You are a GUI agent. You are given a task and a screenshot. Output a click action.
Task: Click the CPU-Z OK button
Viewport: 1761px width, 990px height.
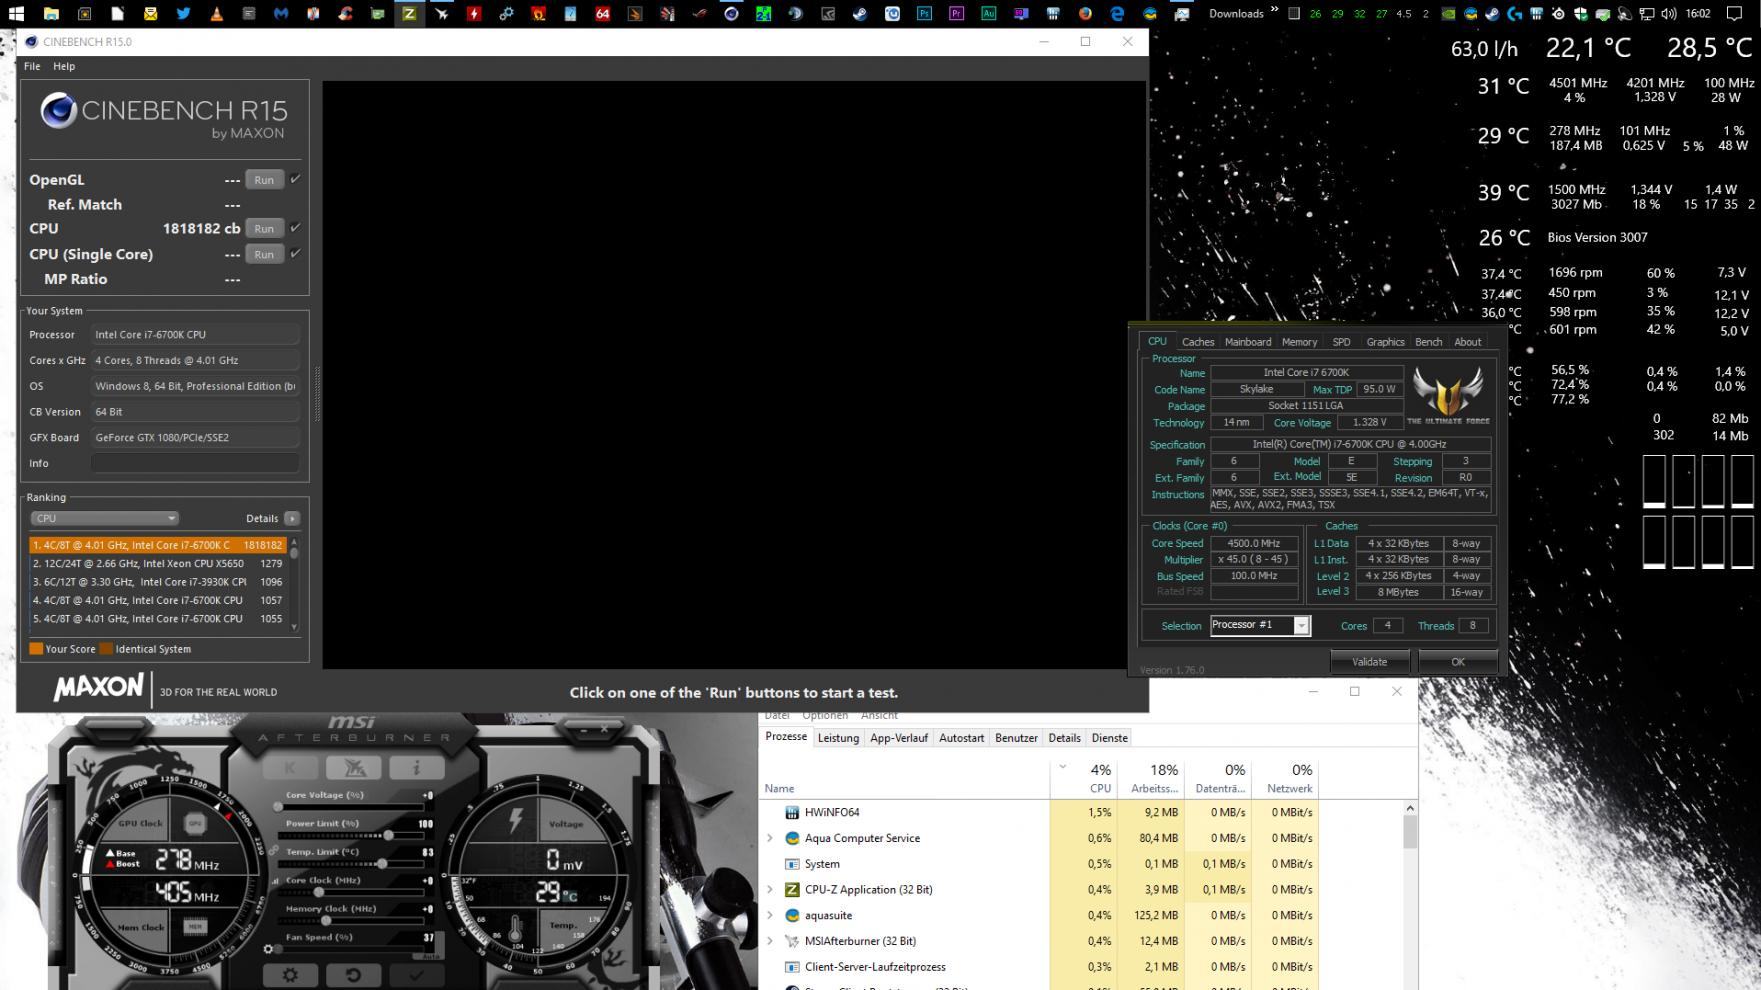(1457, 661)
